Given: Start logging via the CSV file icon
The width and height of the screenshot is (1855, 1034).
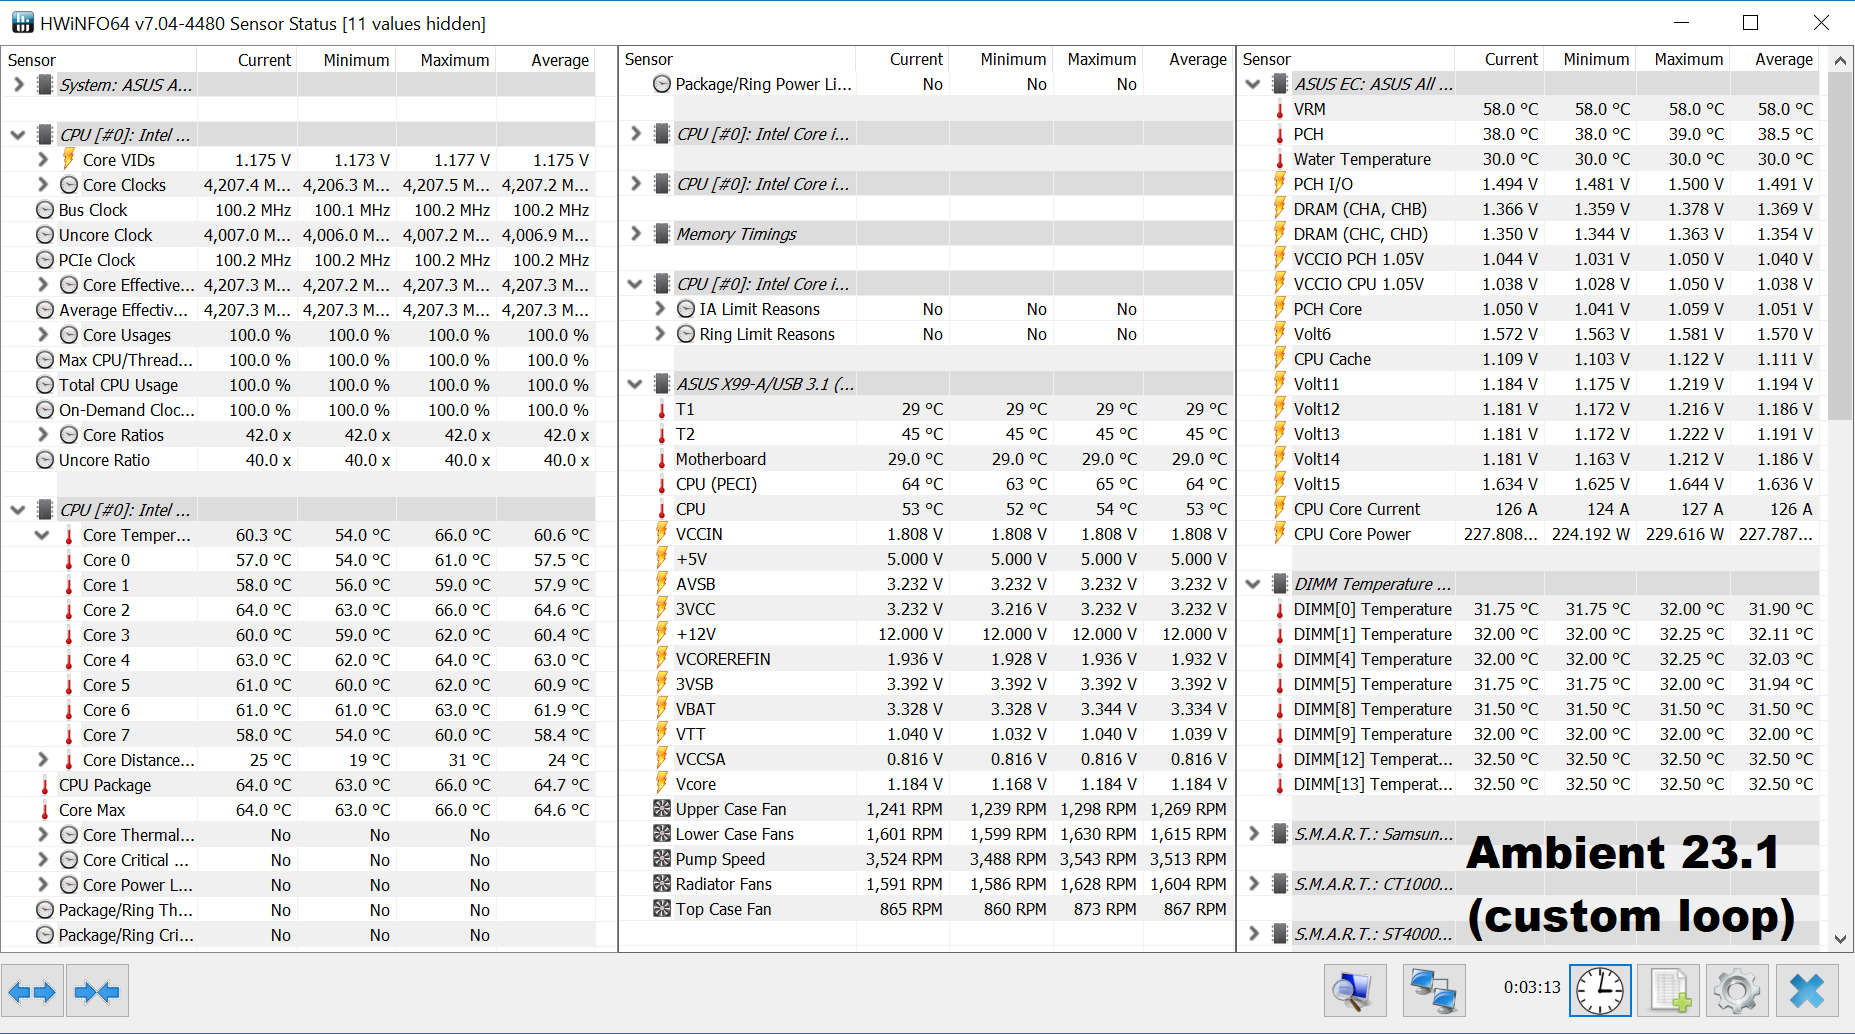Looking at the screenshot, I should [1668, 990].
